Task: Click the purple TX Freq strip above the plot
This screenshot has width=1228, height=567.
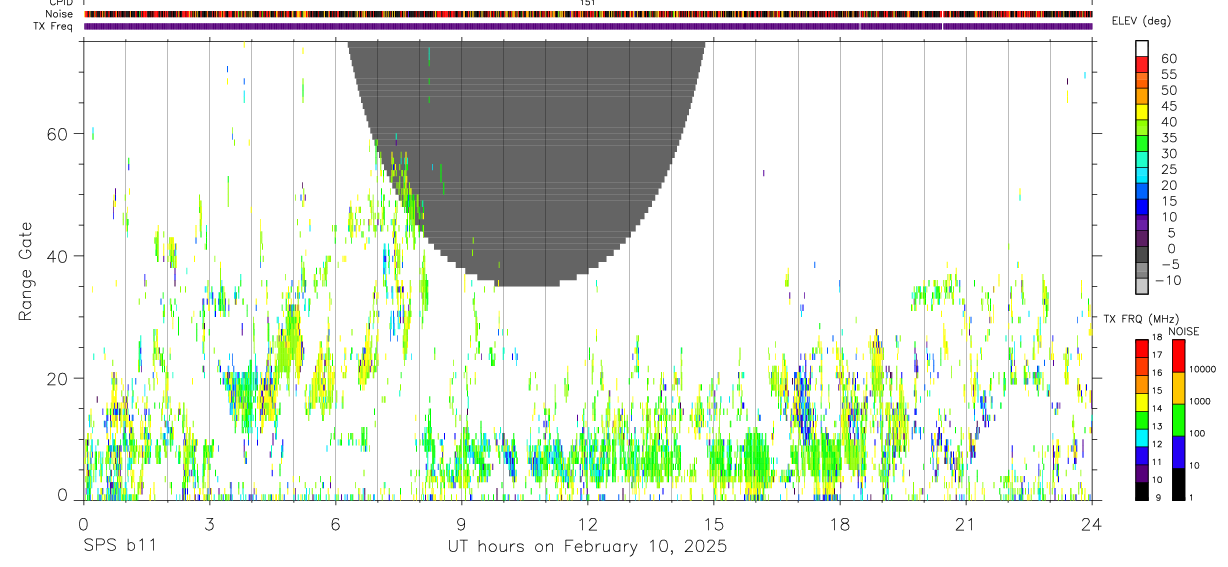Action: pyautogui.click(x=588, y=26)
